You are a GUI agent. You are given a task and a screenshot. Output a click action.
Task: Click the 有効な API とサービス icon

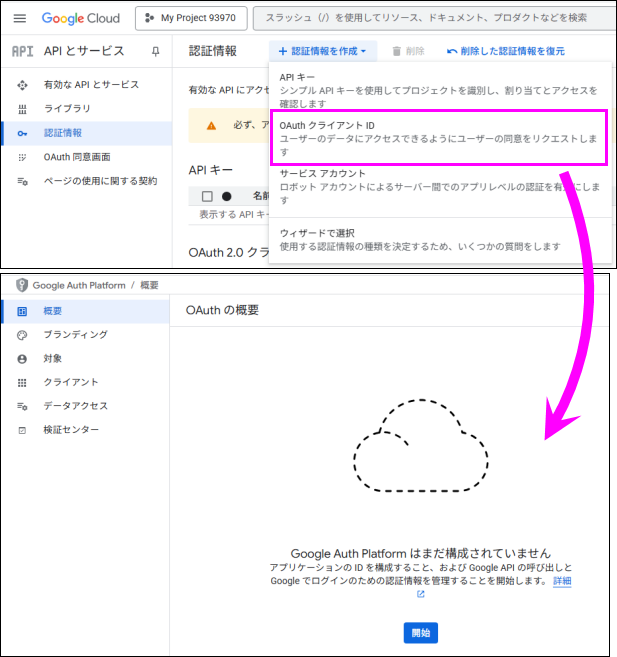pos(22,85)
